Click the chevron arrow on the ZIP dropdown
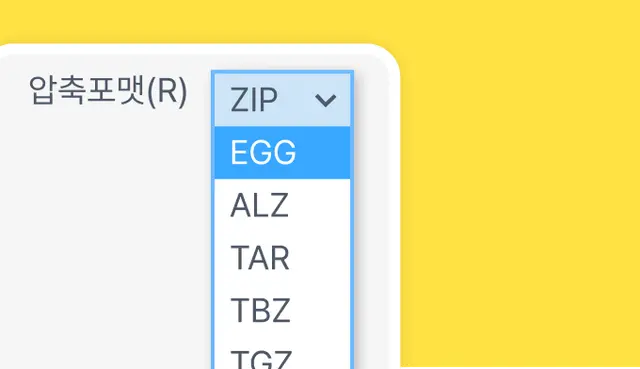Viewport: 640px width, 369px height. coord(325,100)
